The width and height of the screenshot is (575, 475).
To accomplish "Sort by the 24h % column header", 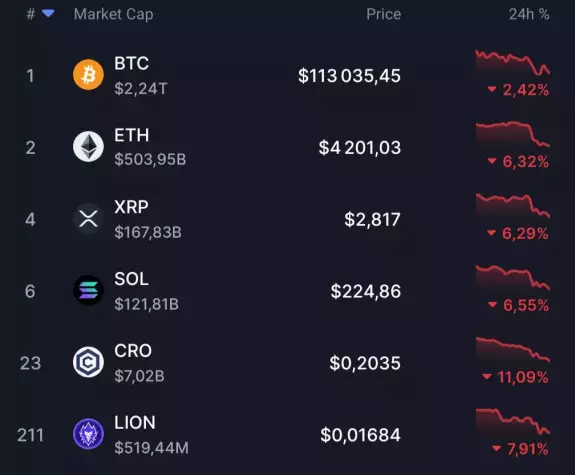I will (529, 14).
